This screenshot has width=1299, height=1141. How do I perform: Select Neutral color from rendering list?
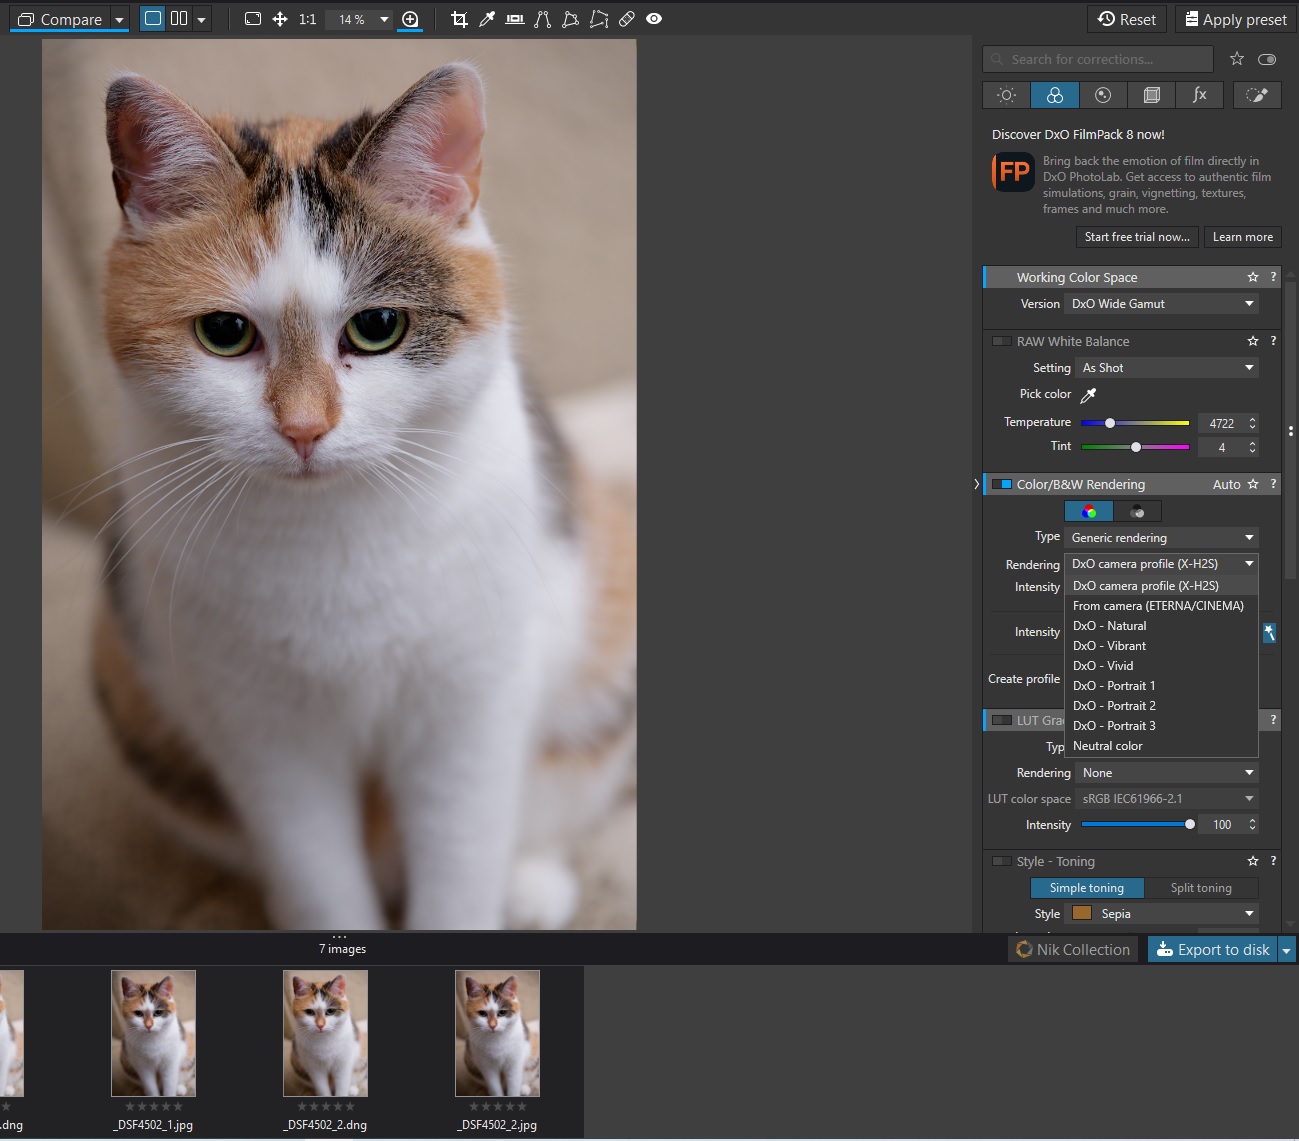pyautogui.click(x=1107, y=746)
